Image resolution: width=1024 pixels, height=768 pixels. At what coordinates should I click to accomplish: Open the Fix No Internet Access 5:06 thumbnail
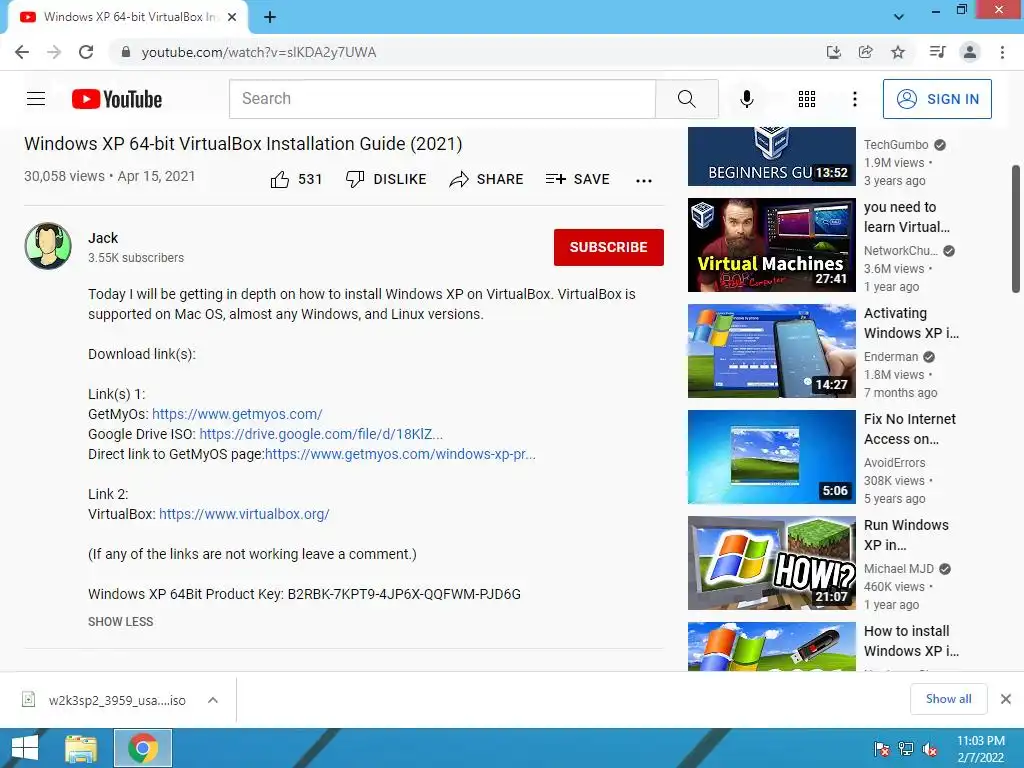coord(771,456)
